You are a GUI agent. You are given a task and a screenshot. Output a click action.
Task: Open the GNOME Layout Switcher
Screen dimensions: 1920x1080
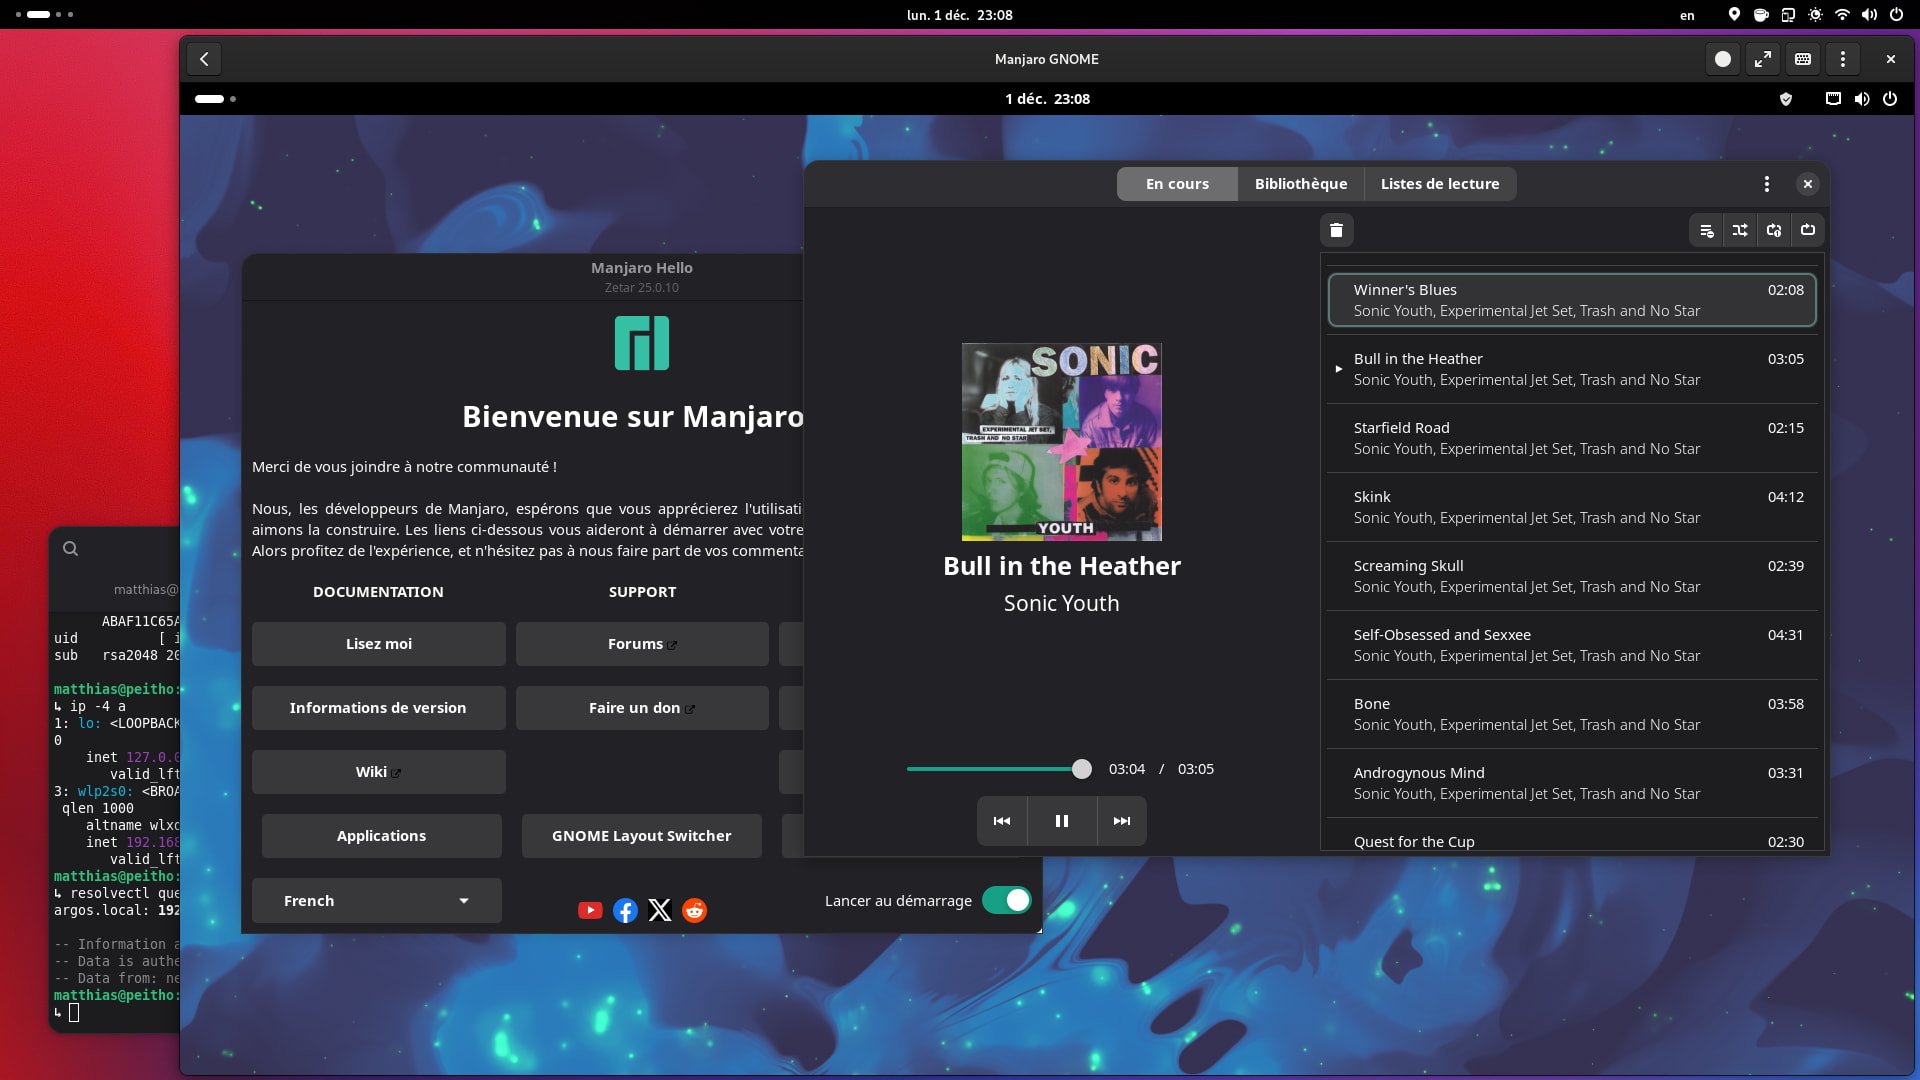[641, 836]
